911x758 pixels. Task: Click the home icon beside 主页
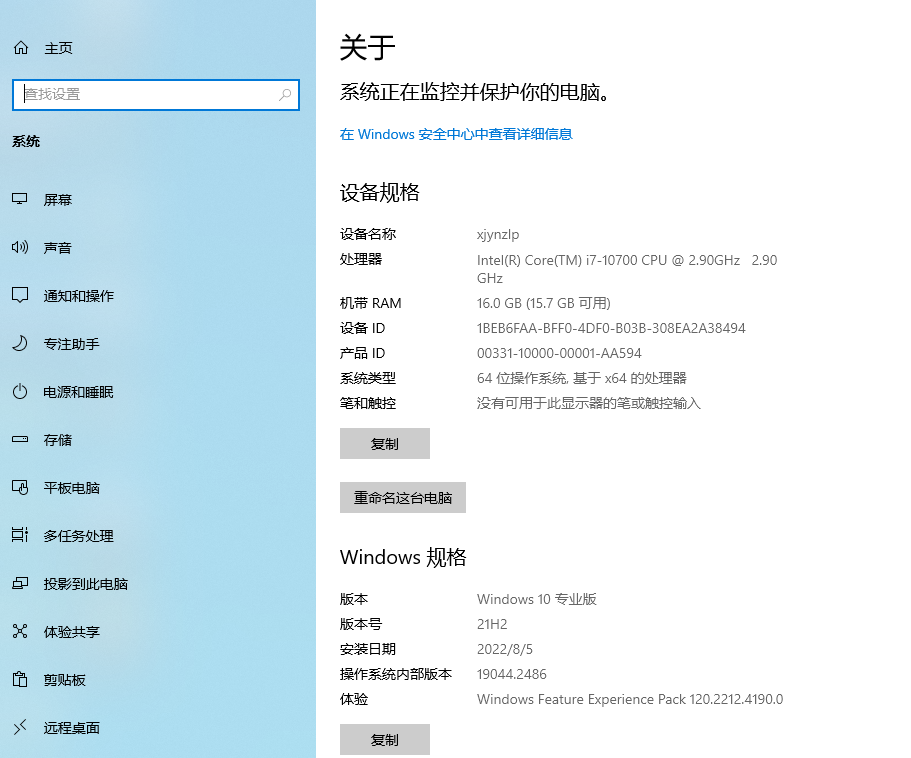point(21,48)
